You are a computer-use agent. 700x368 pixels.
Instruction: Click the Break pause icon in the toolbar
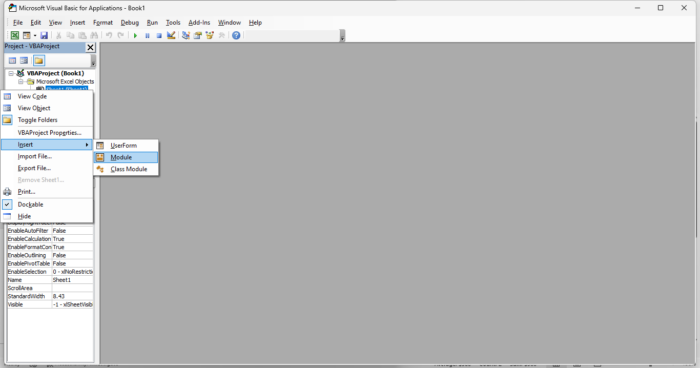pyautogui.click(x=147, y=35)
